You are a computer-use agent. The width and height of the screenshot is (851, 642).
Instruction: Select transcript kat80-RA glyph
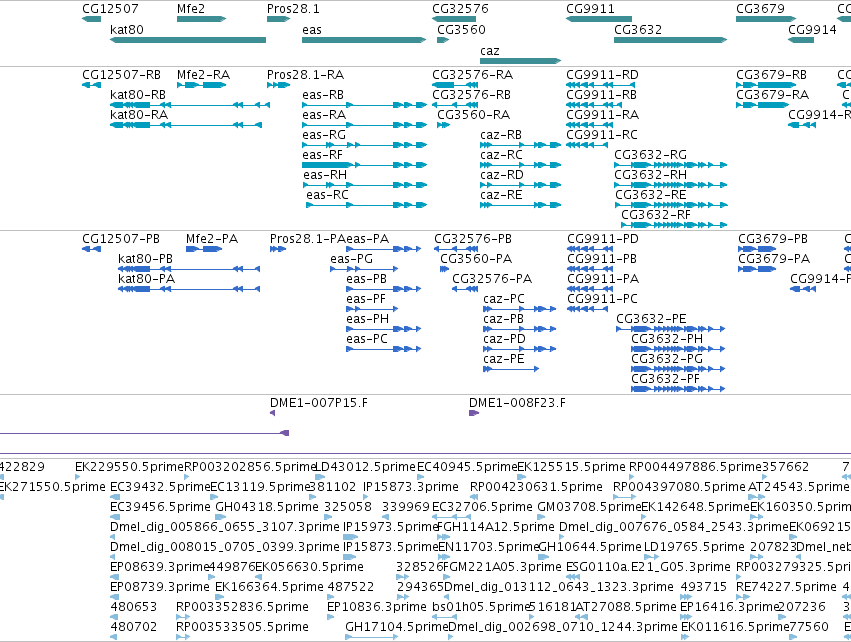(x=186, y=125)
